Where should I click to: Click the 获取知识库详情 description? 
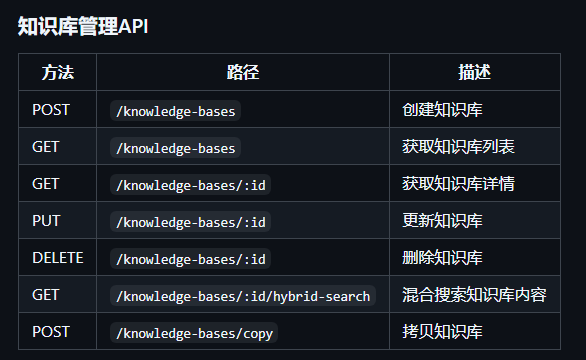pos(458,184)
